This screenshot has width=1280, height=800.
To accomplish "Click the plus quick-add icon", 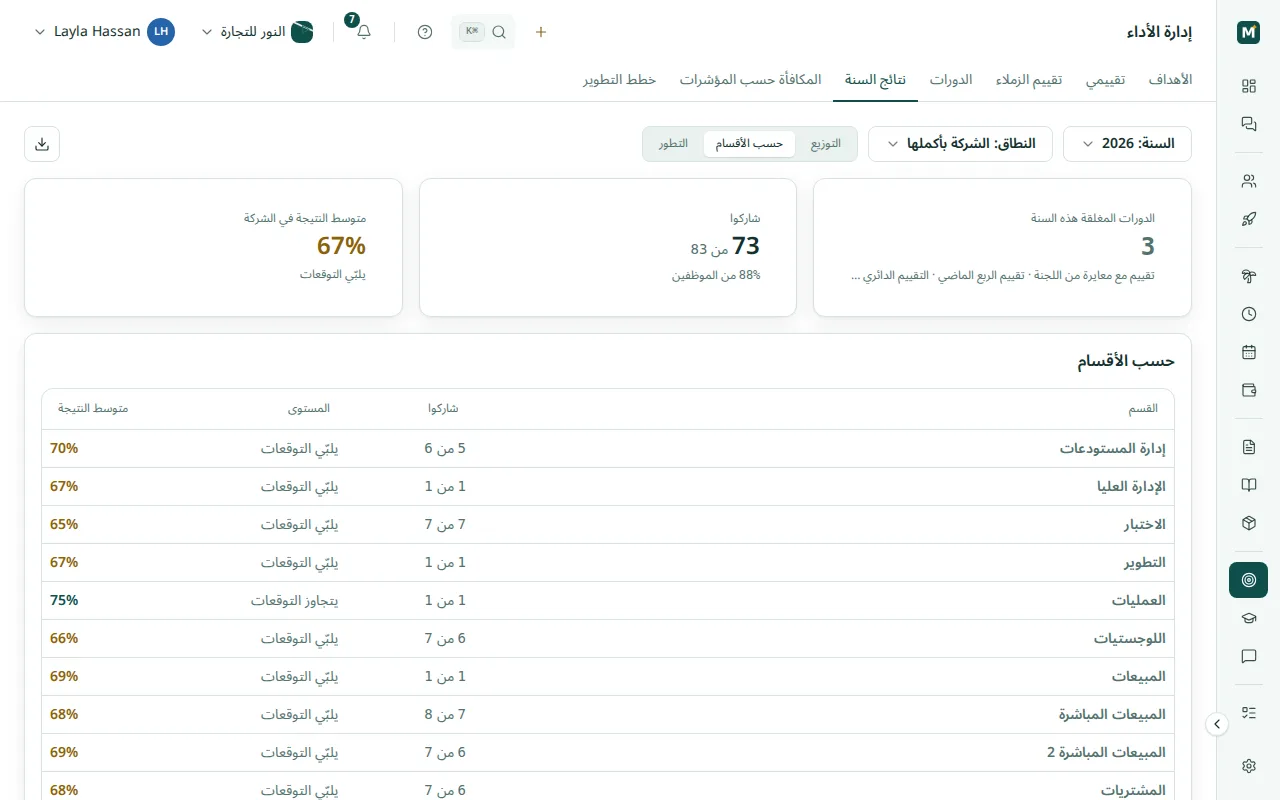I will point(541,32).
